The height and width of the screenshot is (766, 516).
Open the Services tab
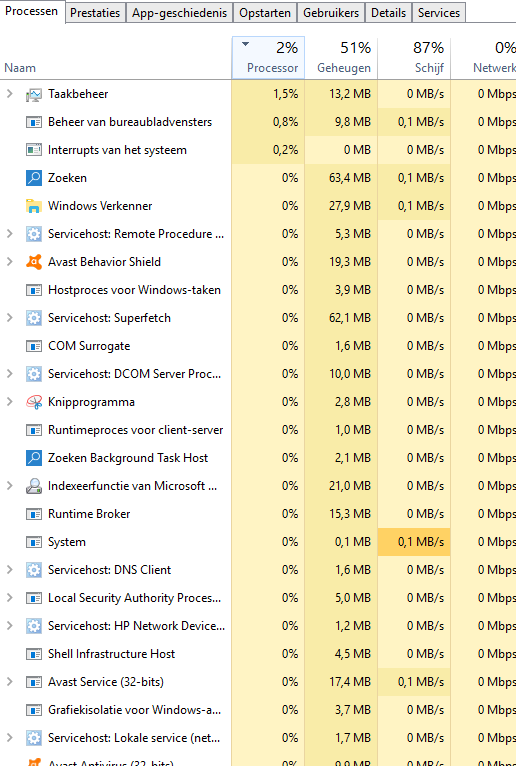(439, 13)
